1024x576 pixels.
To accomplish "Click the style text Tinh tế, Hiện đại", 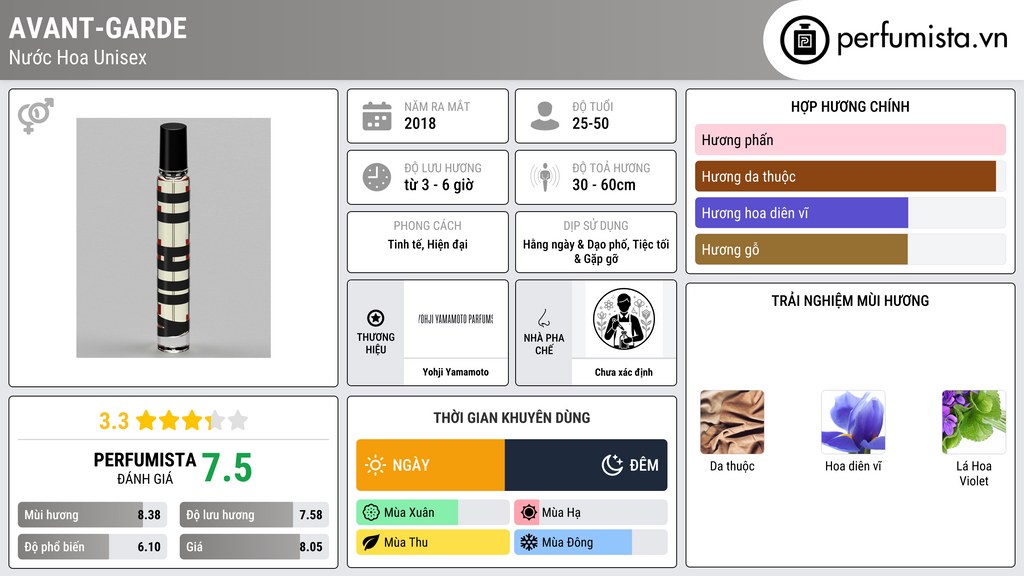I will (x=428, y=244).
